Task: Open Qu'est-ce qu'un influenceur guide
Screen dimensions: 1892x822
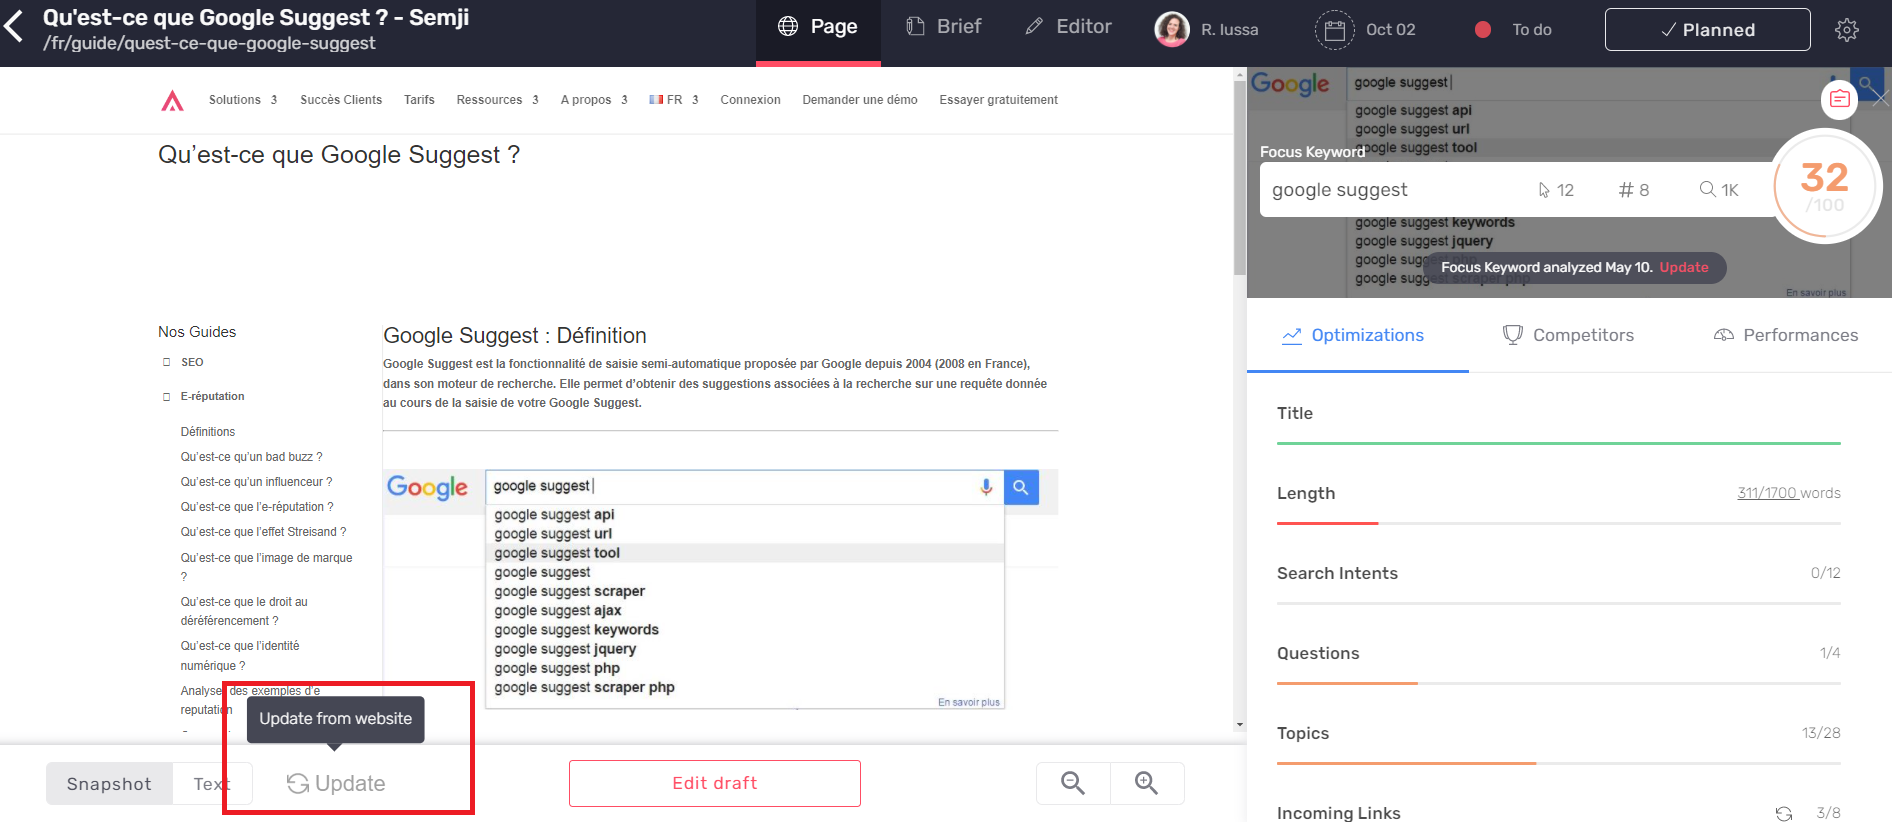Action: (256, 482)
